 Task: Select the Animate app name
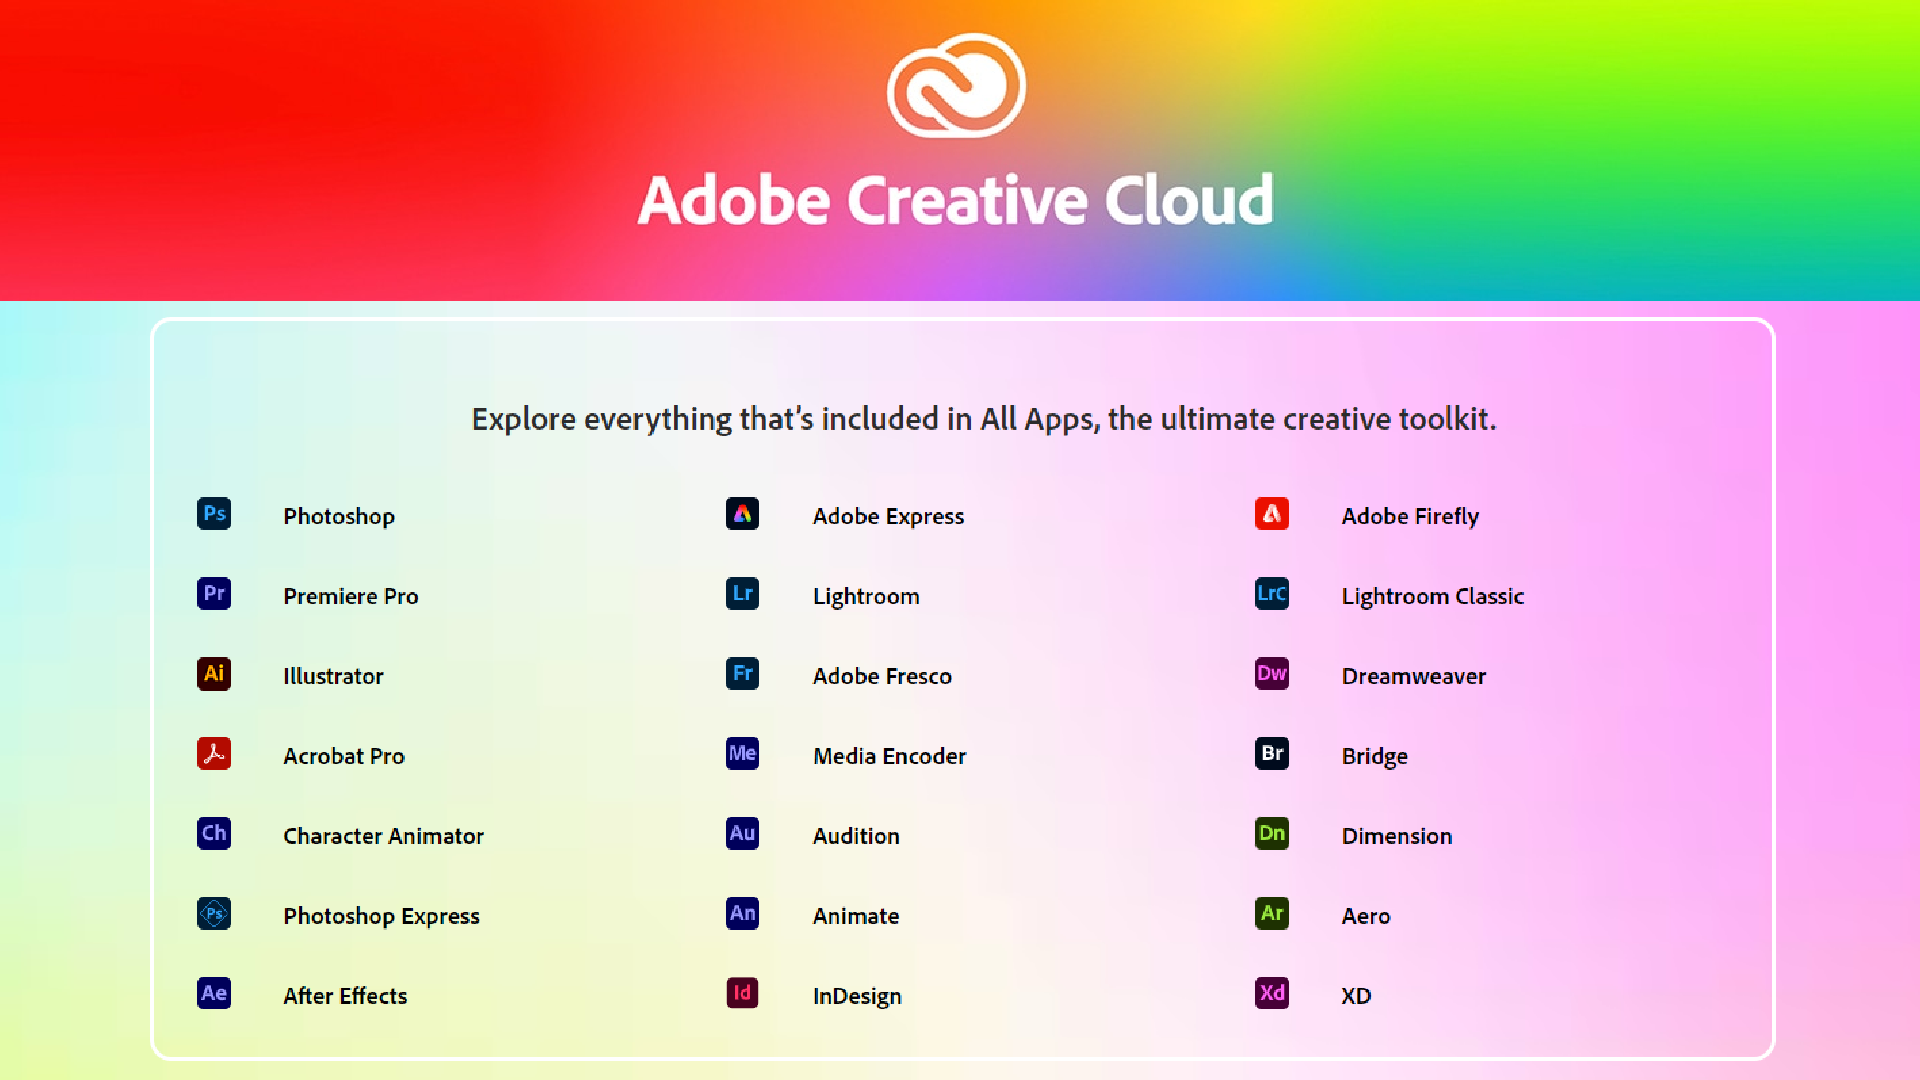tap(855, 916)
